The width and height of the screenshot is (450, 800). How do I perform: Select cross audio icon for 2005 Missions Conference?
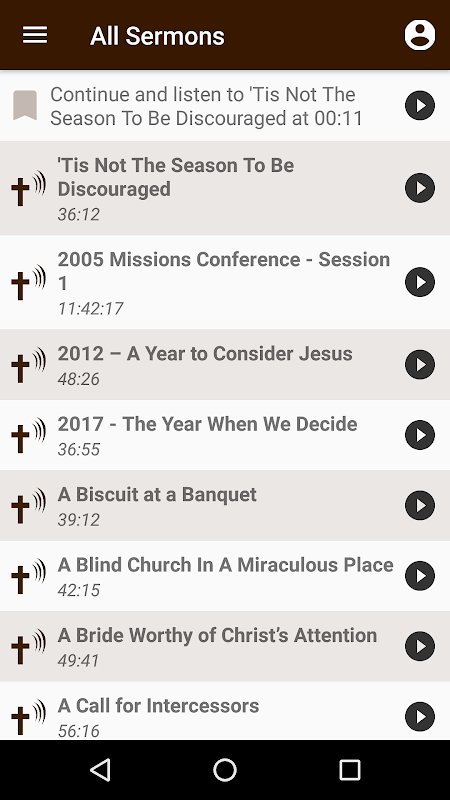point(28,282)
